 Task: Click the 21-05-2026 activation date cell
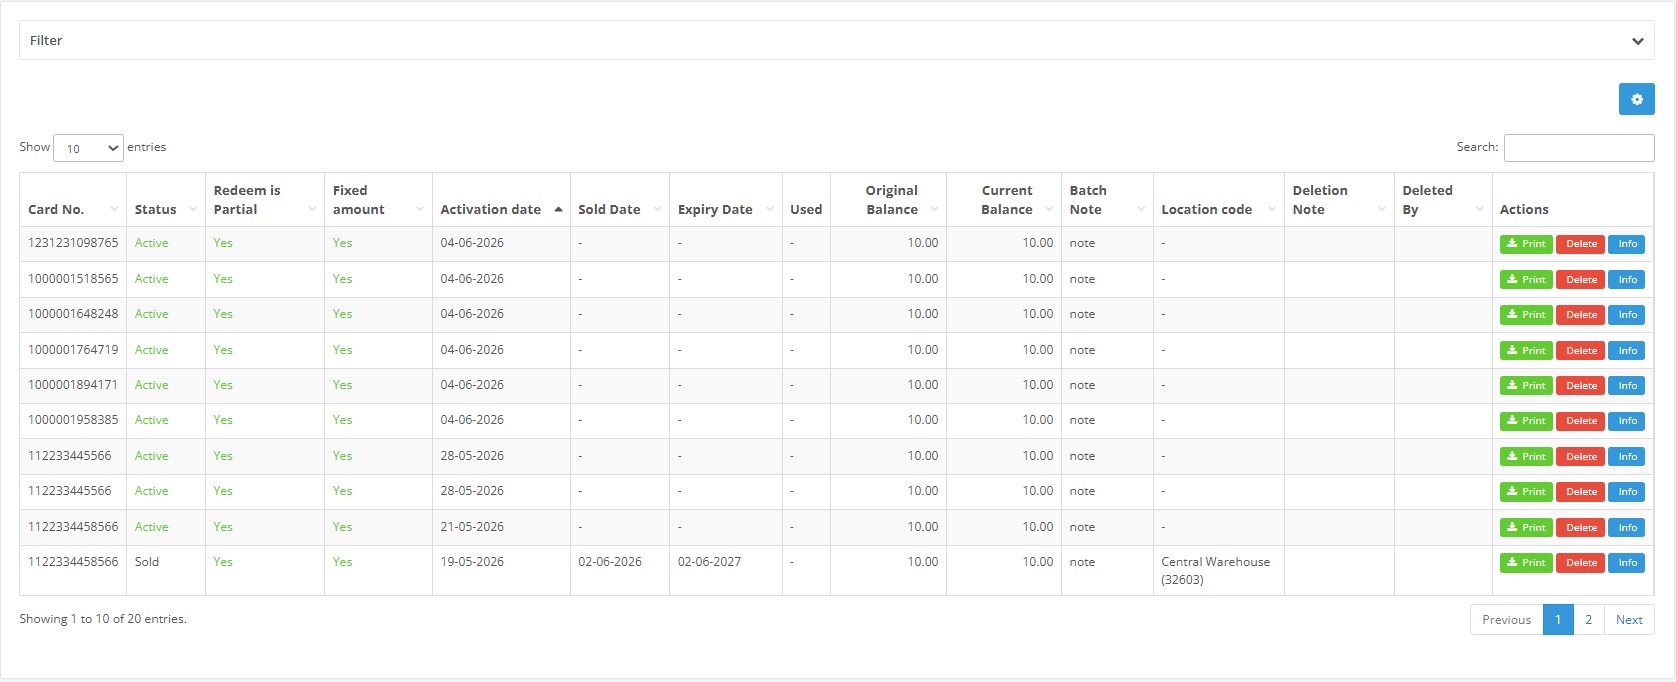[x=501, y=527]
